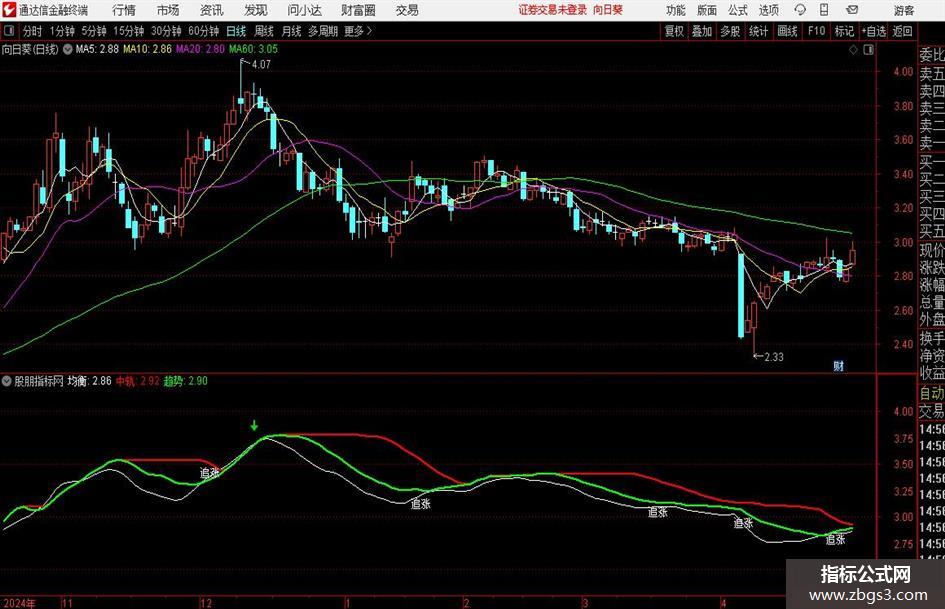This screenshot has width=945, height=609.
Task: Click the 趋势: 2.90 indicator value
Action: [186, 381]
